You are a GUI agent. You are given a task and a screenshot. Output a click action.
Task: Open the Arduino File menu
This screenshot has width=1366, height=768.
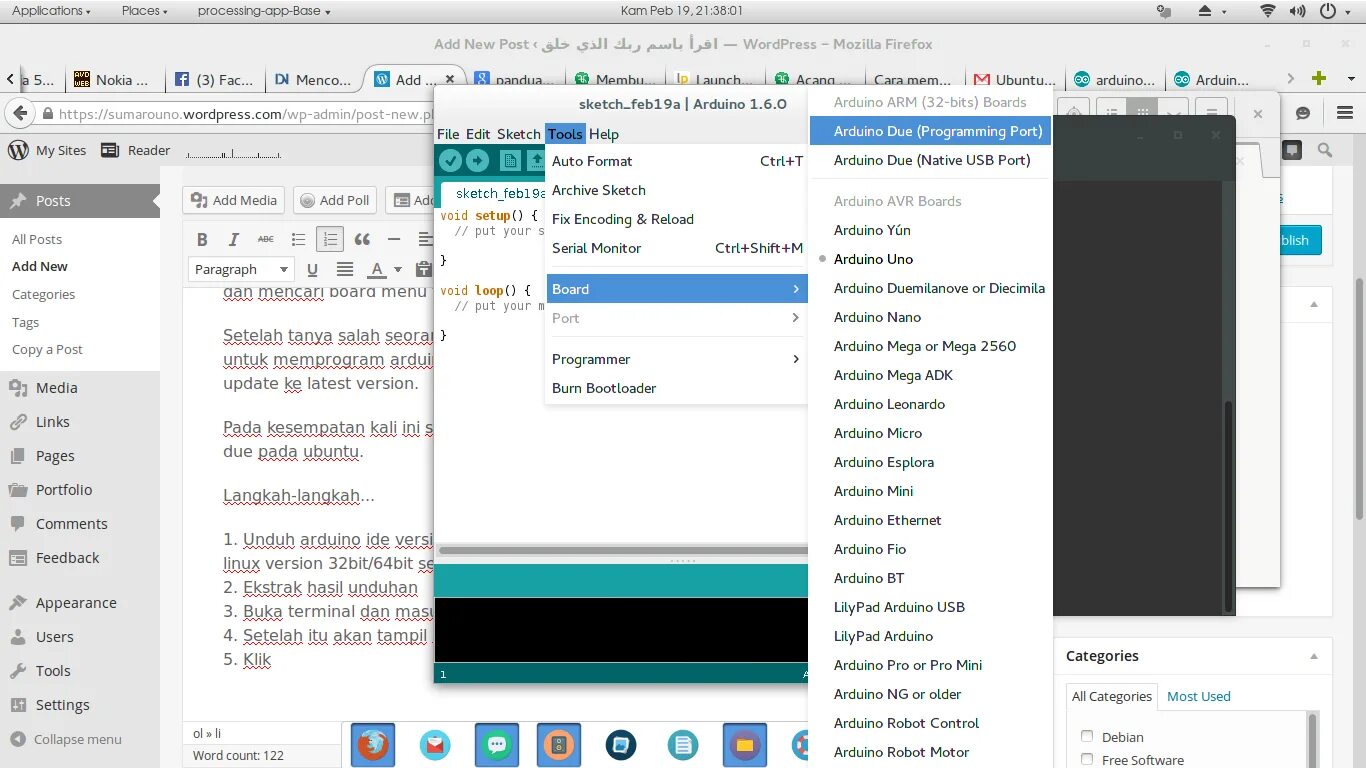(x=448, y=134)
